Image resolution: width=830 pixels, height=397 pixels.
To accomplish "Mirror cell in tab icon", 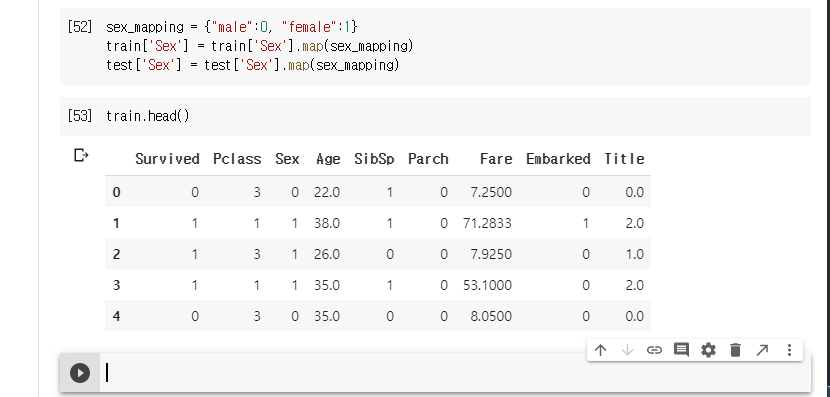I will [x=762, y=350].
